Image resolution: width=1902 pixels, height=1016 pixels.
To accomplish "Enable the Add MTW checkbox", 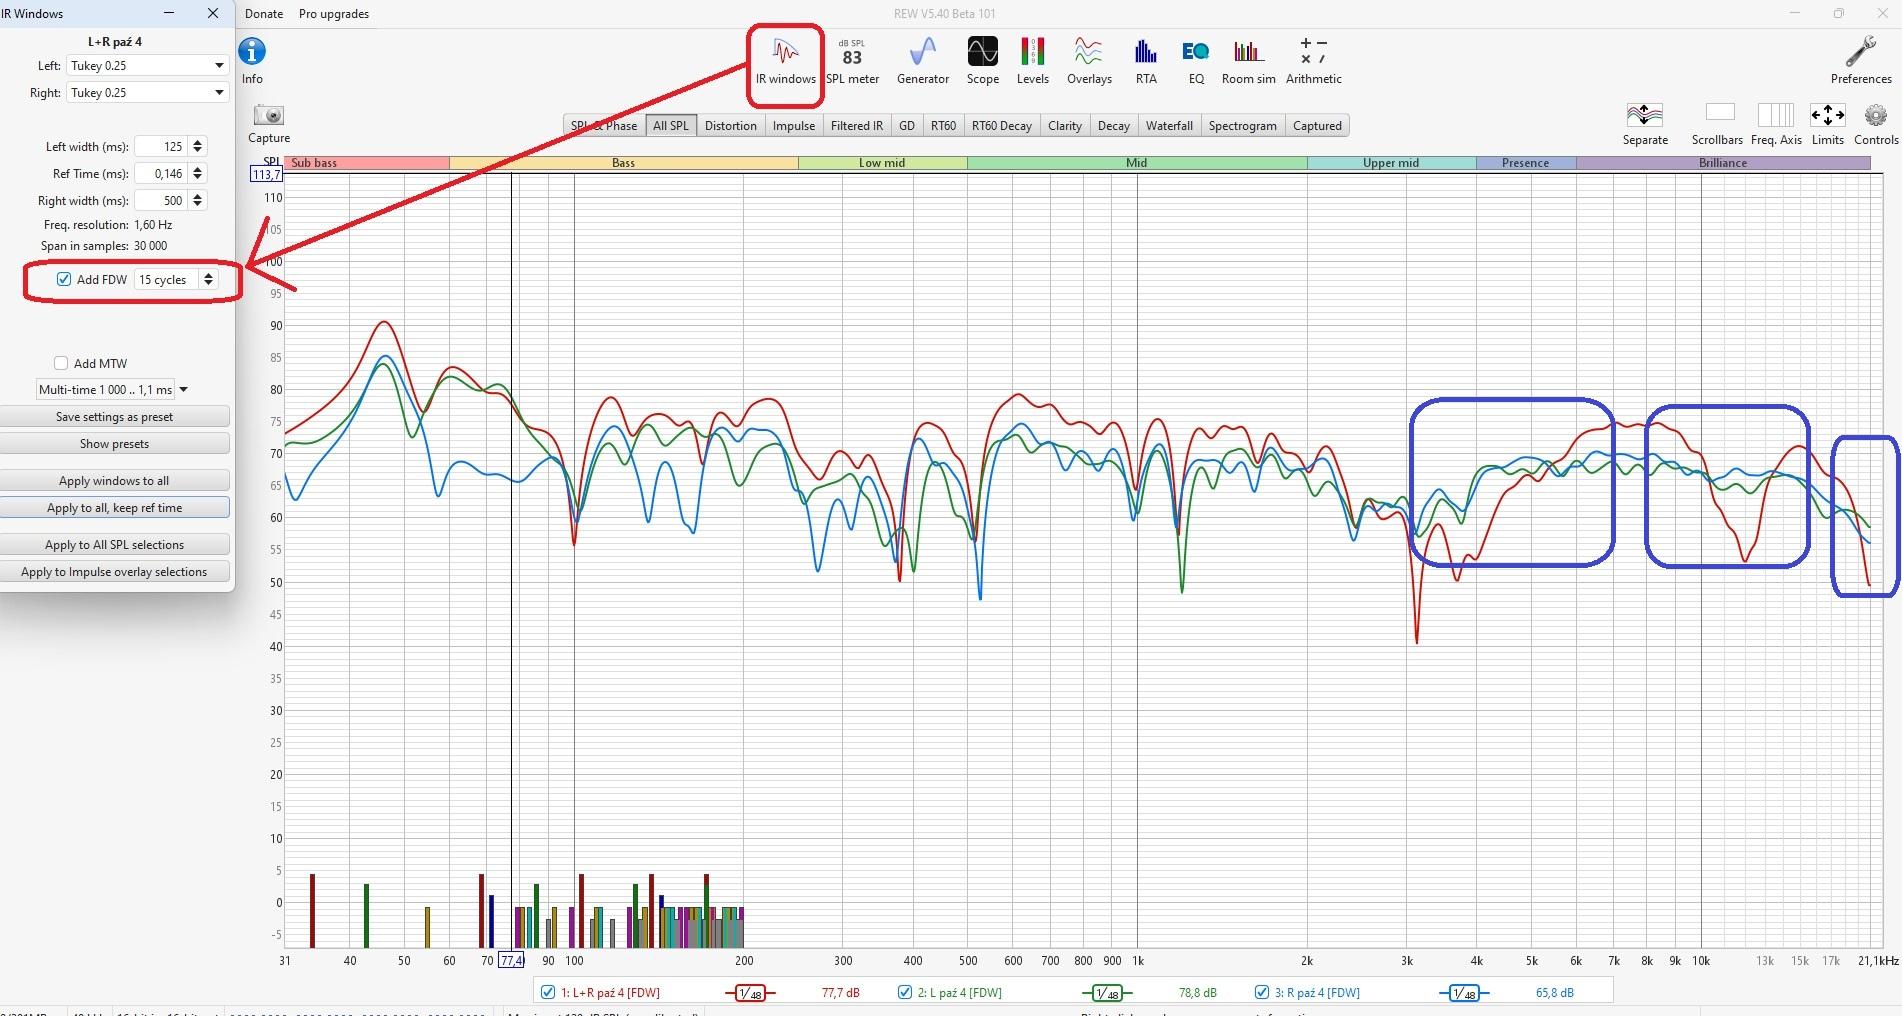I will click(61, 363).
